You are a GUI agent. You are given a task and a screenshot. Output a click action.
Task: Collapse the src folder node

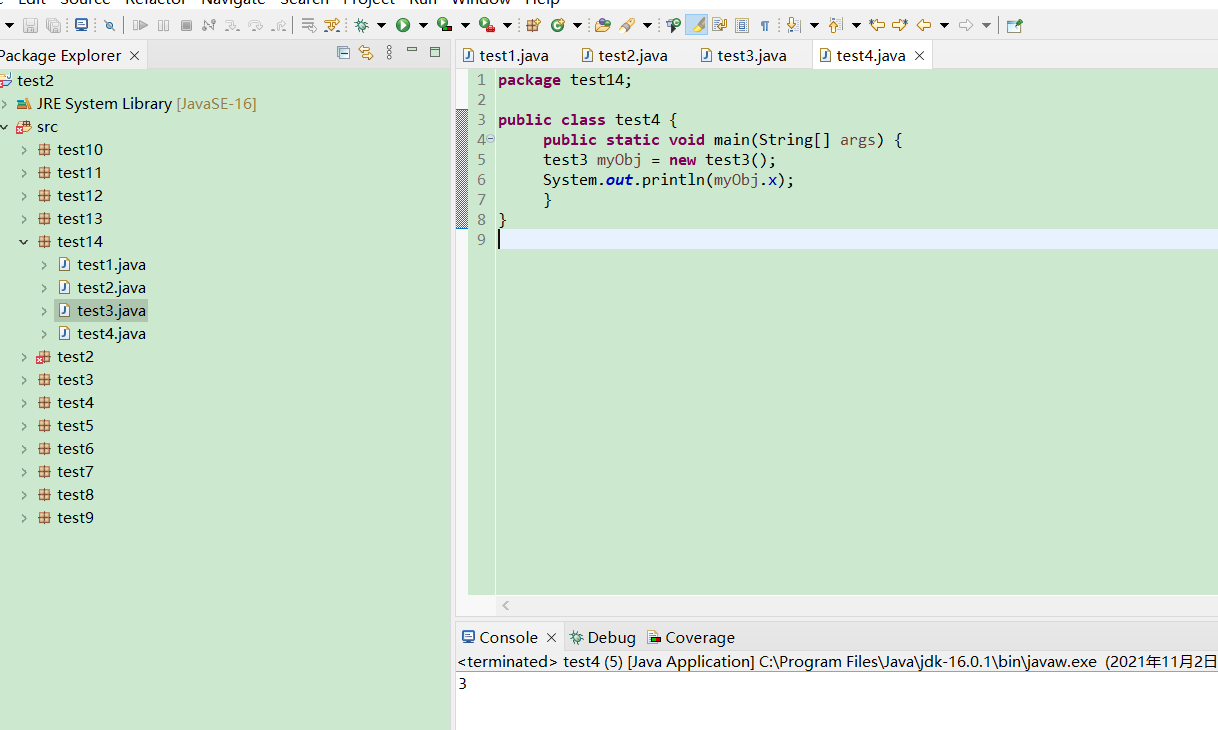pos(5,127)
